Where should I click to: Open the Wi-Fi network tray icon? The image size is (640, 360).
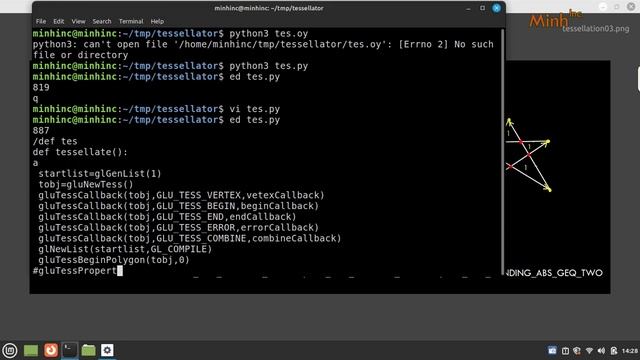589,351
